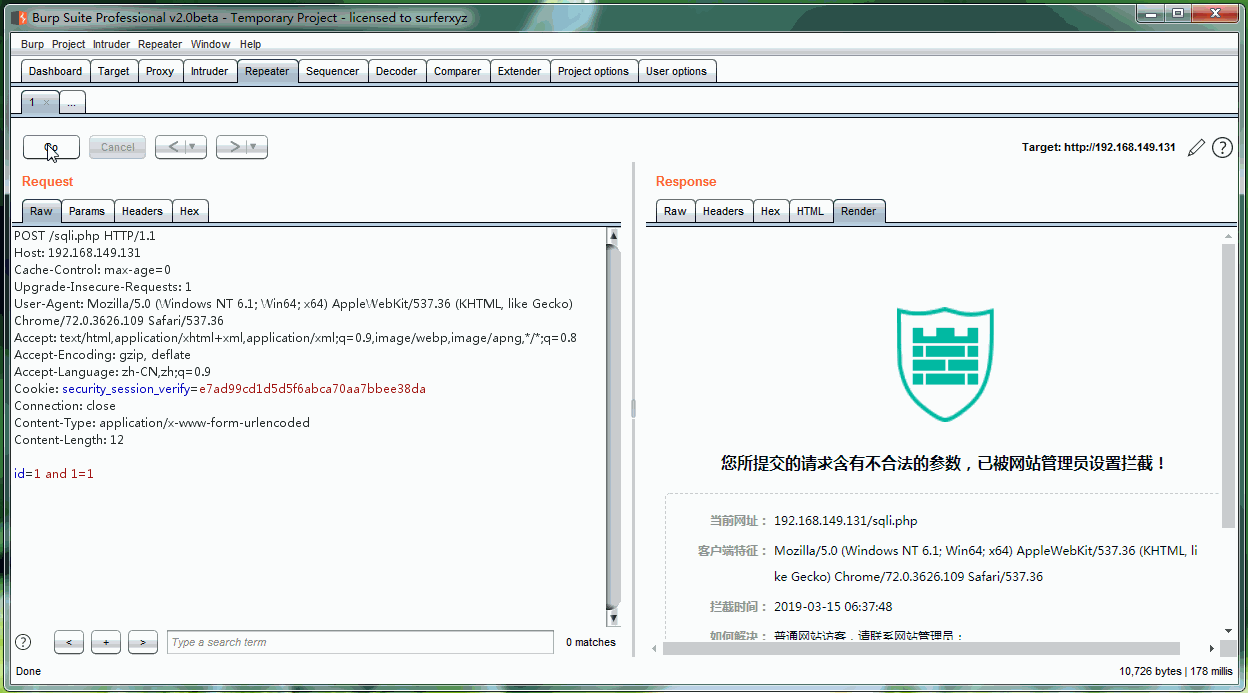Open the help question mark icon near Target
Image resolution: width=1248 pixels, height=693 pixels.
pos(1222,148)
